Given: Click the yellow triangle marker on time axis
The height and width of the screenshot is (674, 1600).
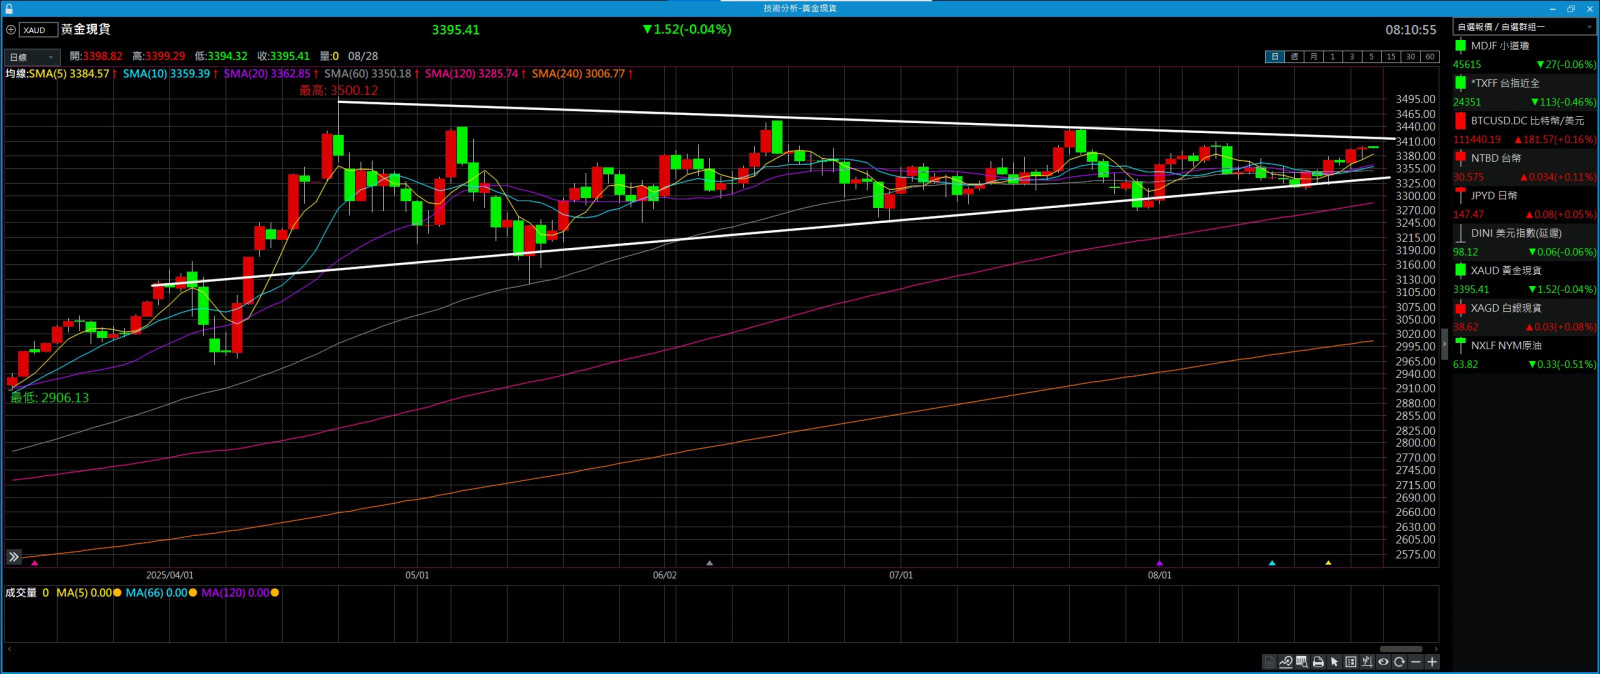Looking at the screenshot, I should pos(1328,563).
